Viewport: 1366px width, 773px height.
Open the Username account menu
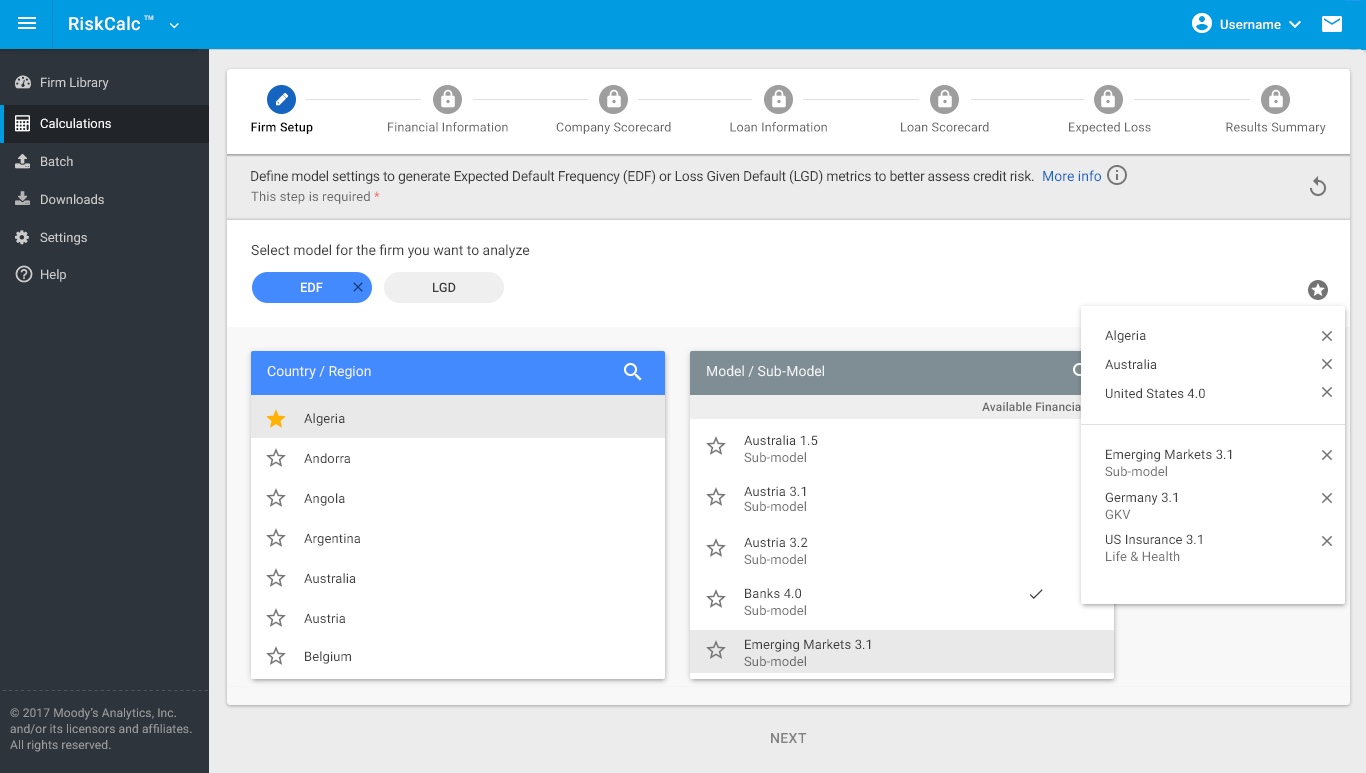1247,24
